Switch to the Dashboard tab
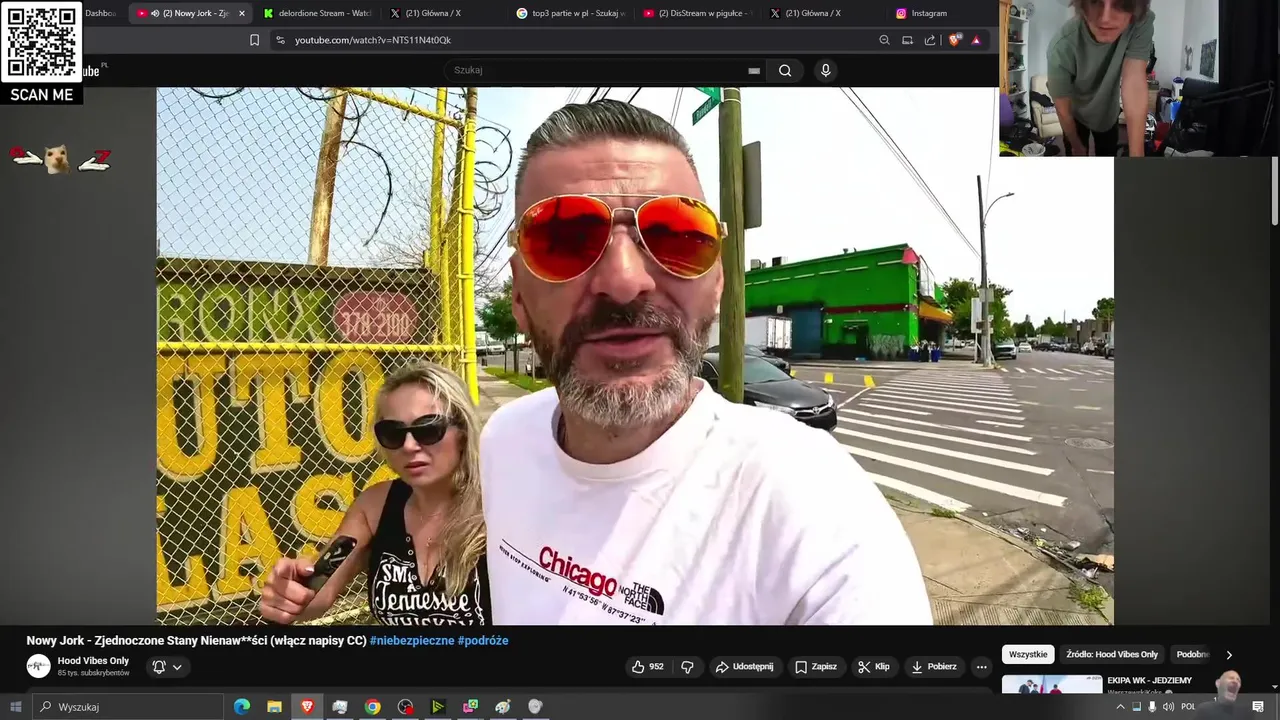 tap(101, 13)
